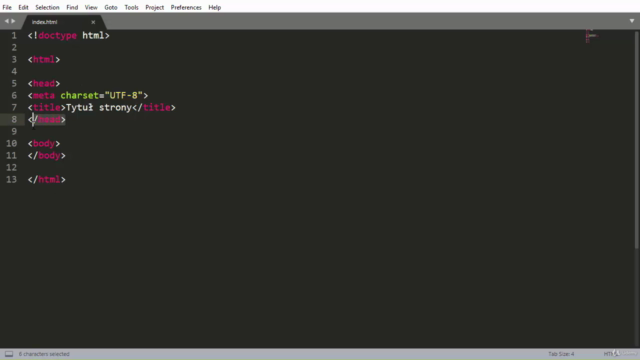Click the "UTF-8" string value
Image resolution: width=640 pixels, height=360 pixels.
[x=124, y=96]
